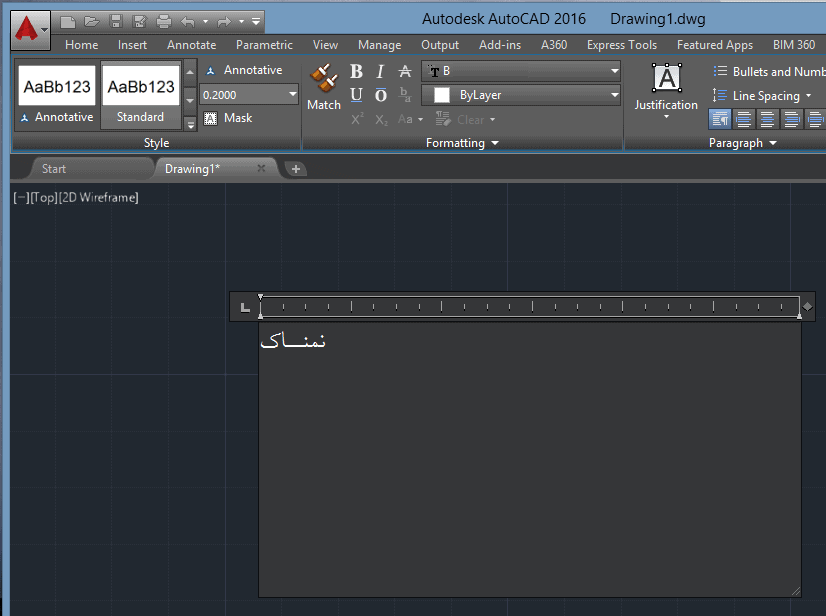Expand the text style gallery
This screenshot has width=826, height=616.
(191, 124)
